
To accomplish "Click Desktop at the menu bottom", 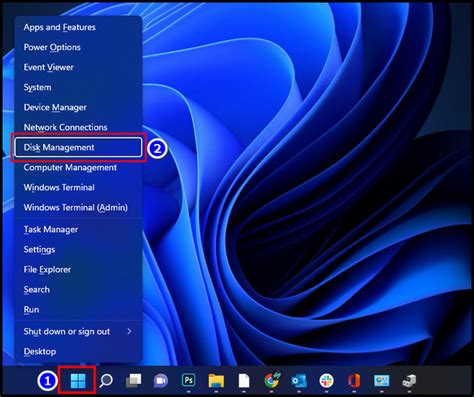I will pos(79,351).
